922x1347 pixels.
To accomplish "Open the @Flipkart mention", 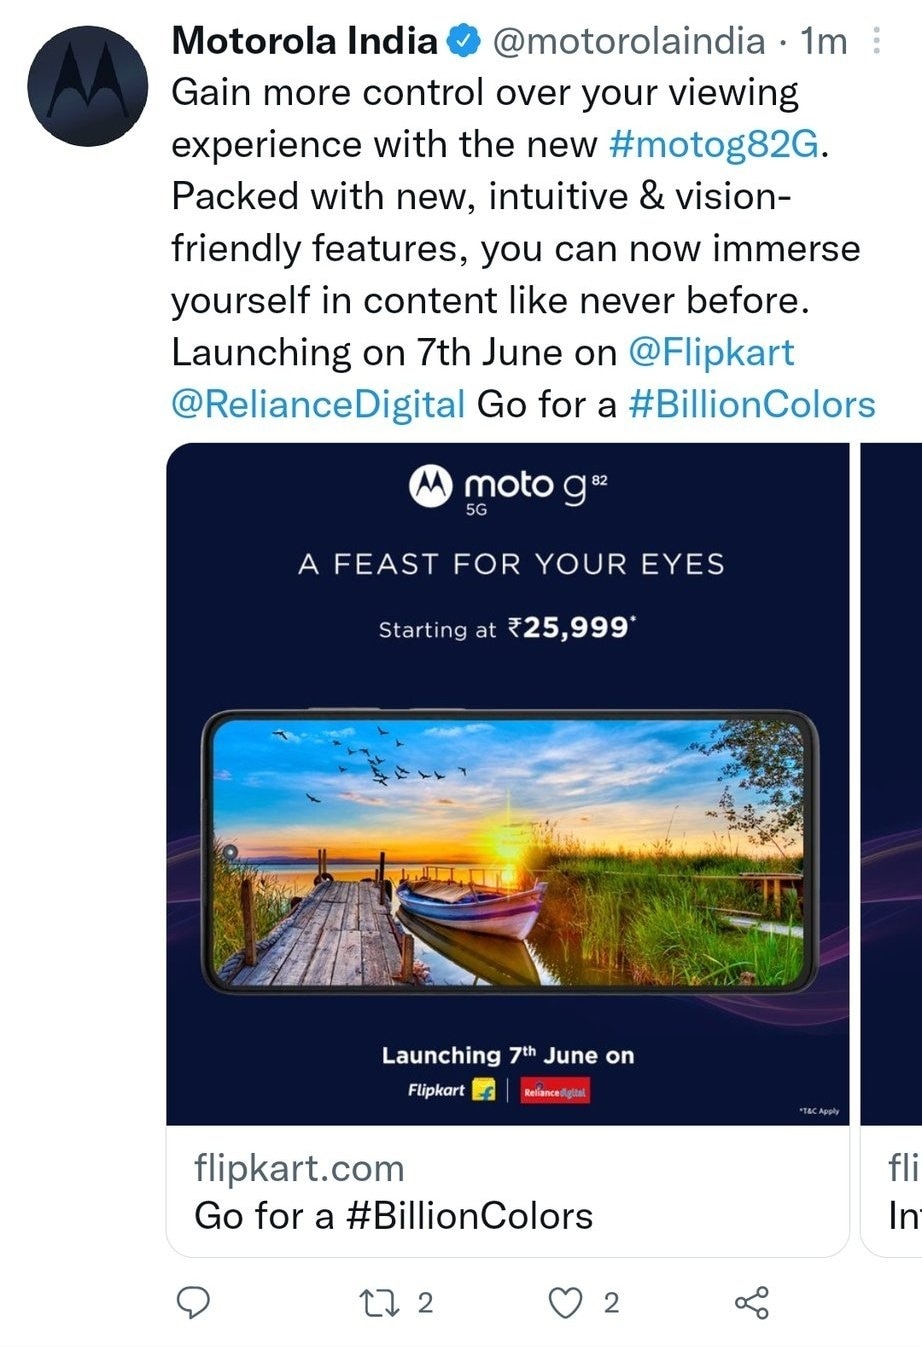I will tap(711, 352).
